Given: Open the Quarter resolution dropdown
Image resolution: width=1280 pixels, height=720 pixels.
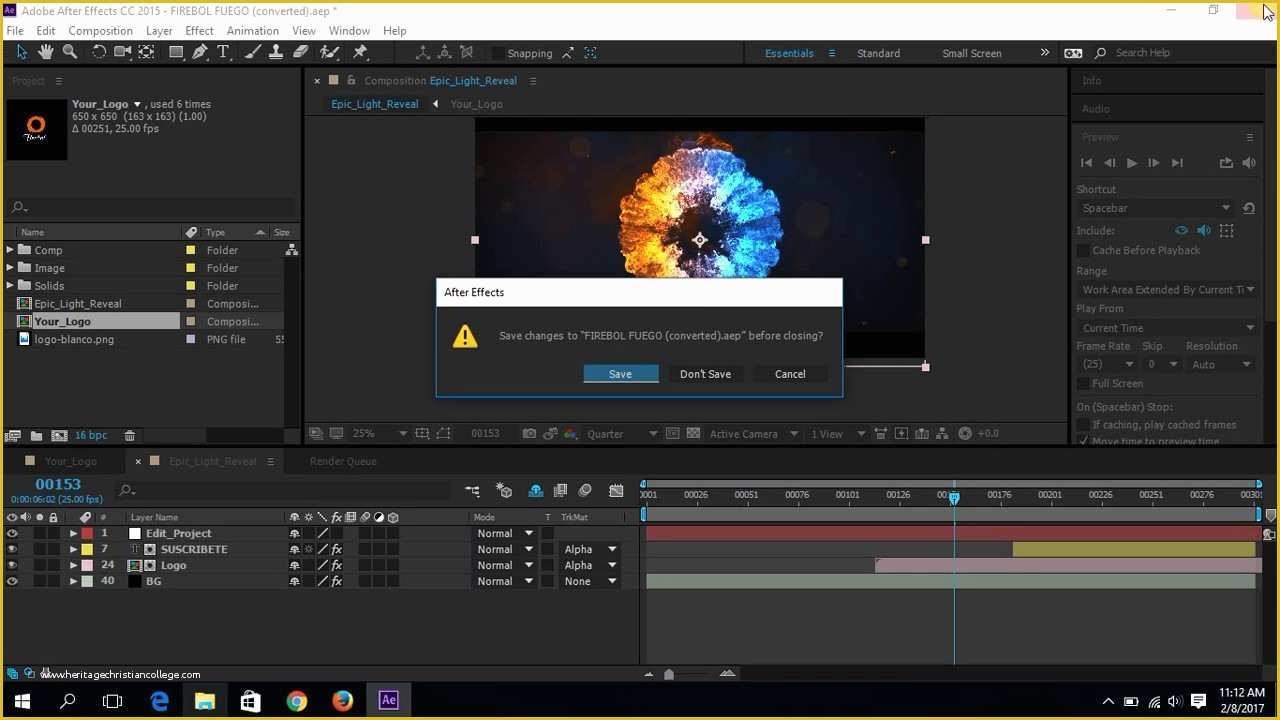Looking at the screenshot, I should pos(622,433).
